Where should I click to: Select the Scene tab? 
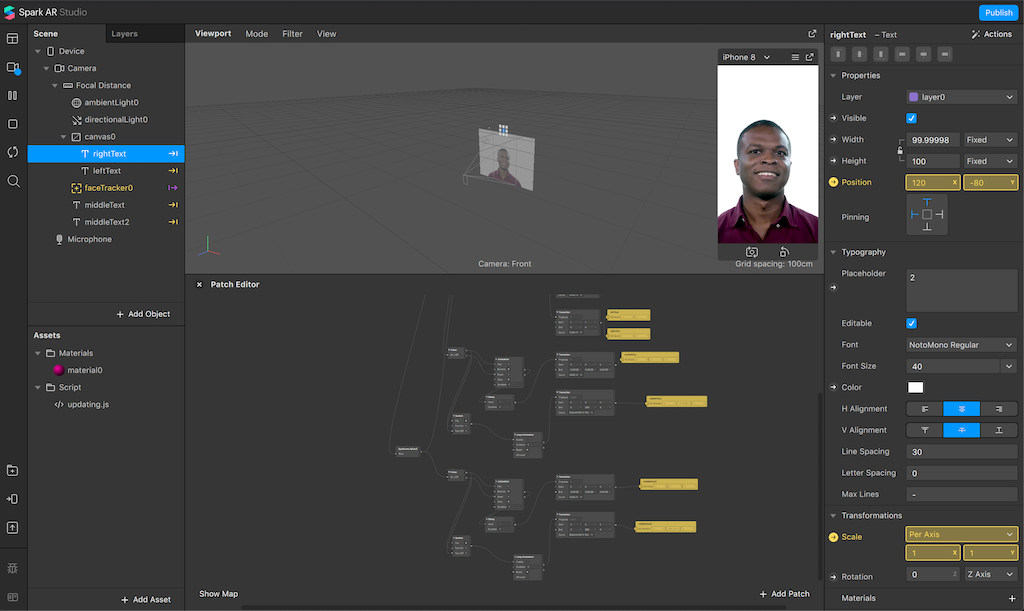(46, 34)
